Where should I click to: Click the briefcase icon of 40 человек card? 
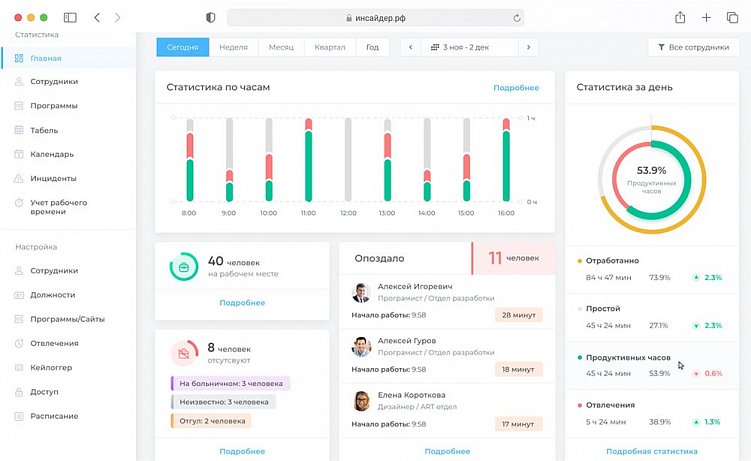click(183, 267)
